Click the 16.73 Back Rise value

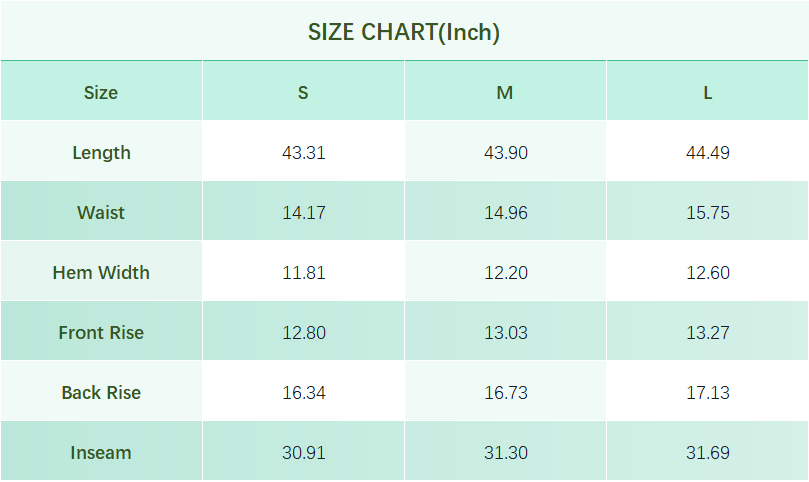click(506, 393)
